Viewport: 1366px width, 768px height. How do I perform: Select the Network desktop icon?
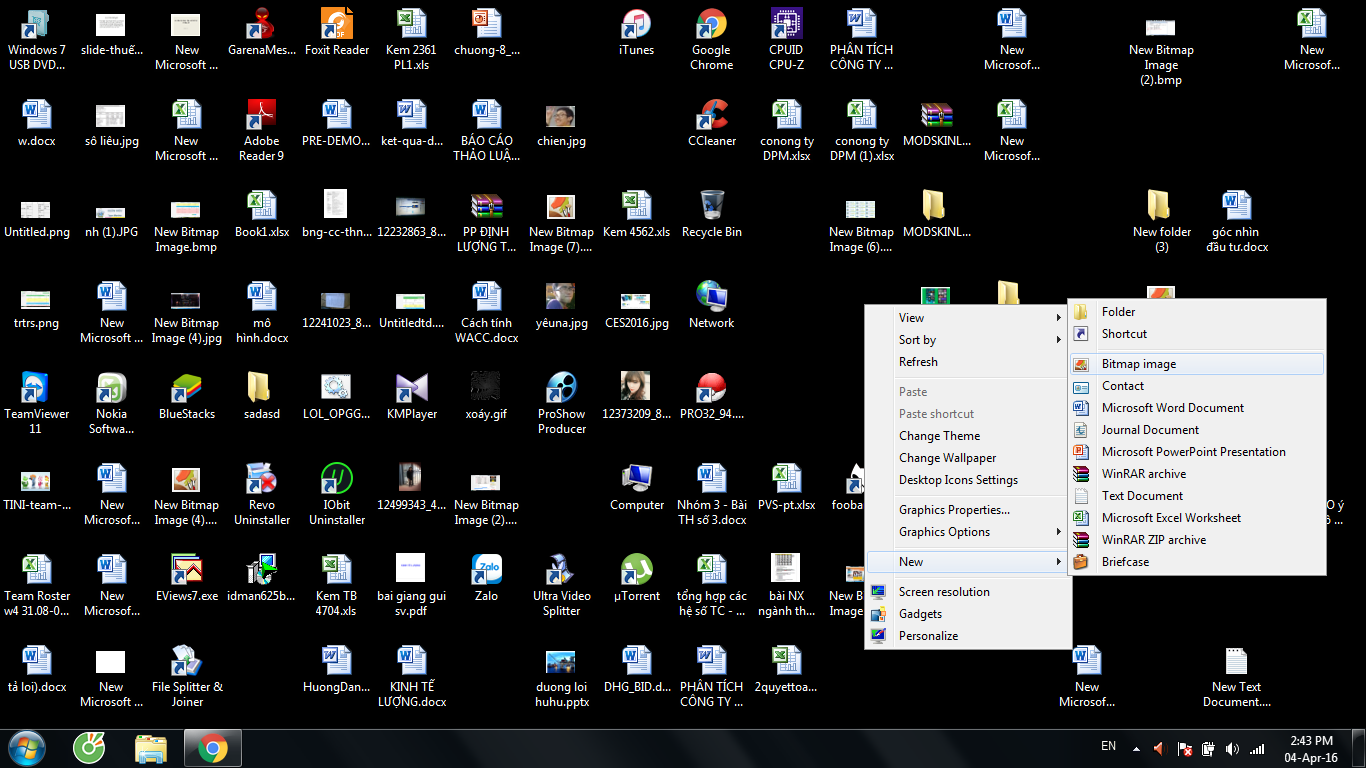coord(712,306)
